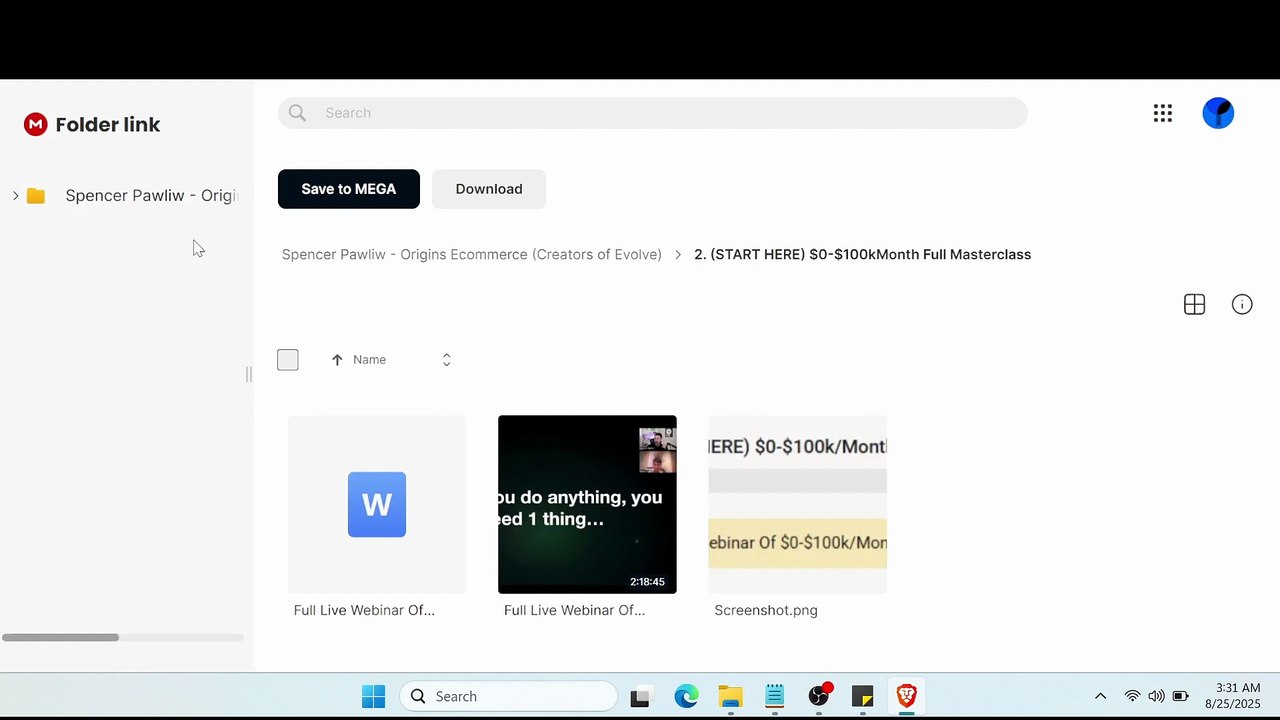Tick the select-all checkbox beside Name

pos(288,360)
